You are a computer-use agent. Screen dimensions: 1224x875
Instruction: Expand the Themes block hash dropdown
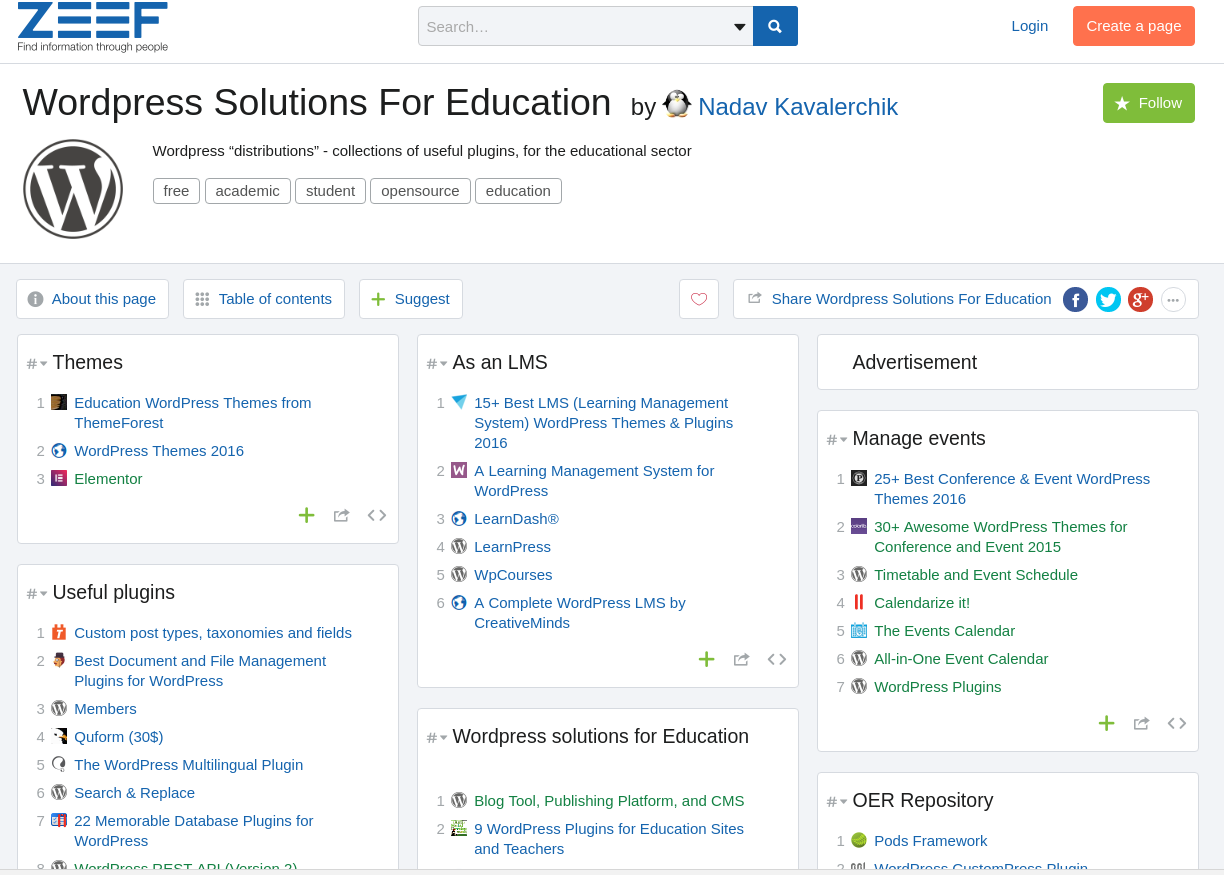click(x=37, y=364)
